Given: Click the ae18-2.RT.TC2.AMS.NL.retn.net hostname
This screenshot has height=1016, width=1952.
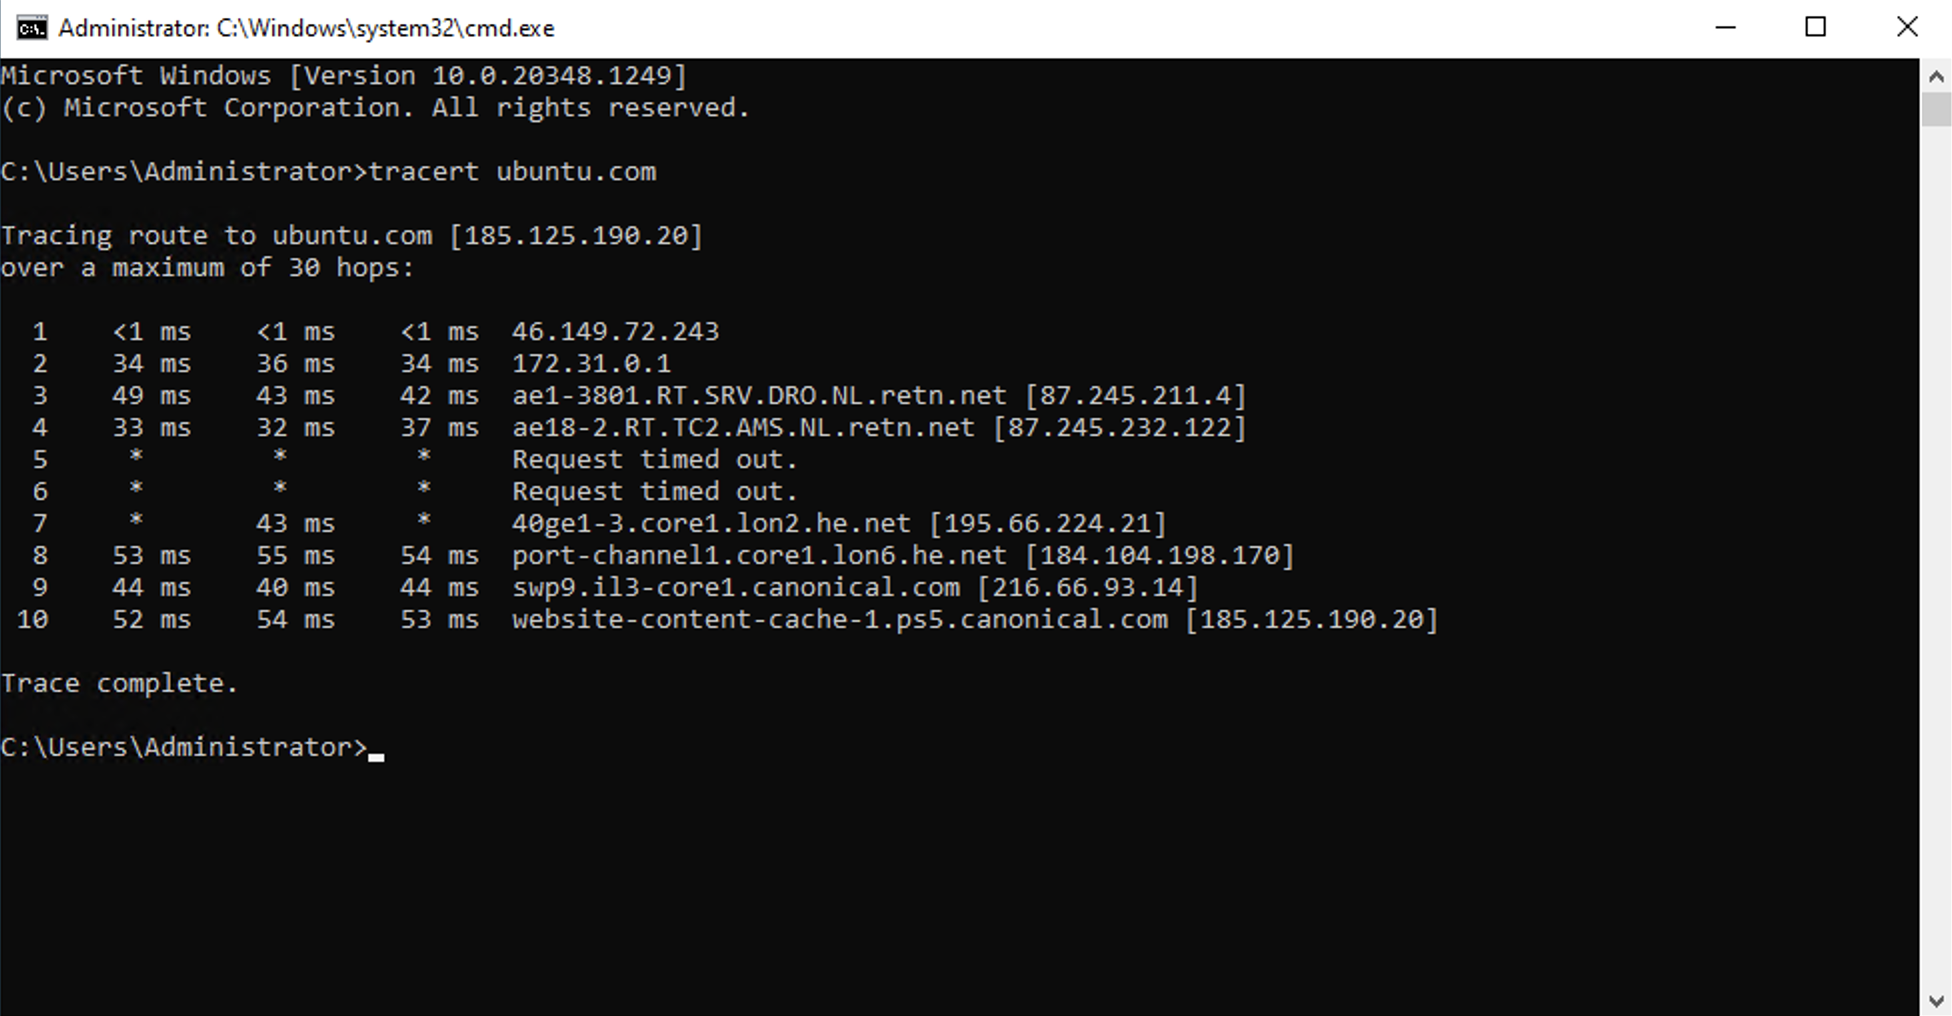Looking at the screenshot, I should tap(743, 428).
